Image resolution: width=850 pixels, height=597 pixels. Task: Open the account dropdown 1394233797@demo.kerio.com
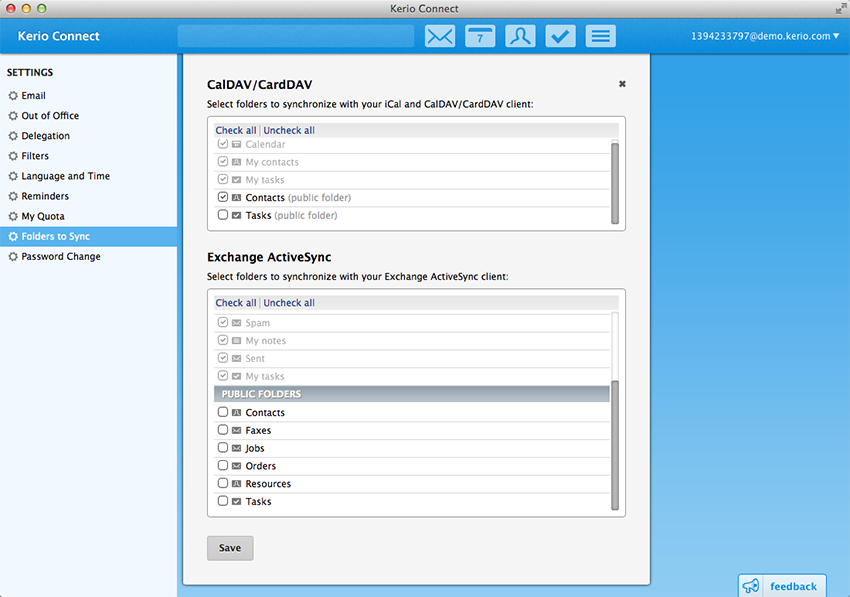tap(765, 36)
